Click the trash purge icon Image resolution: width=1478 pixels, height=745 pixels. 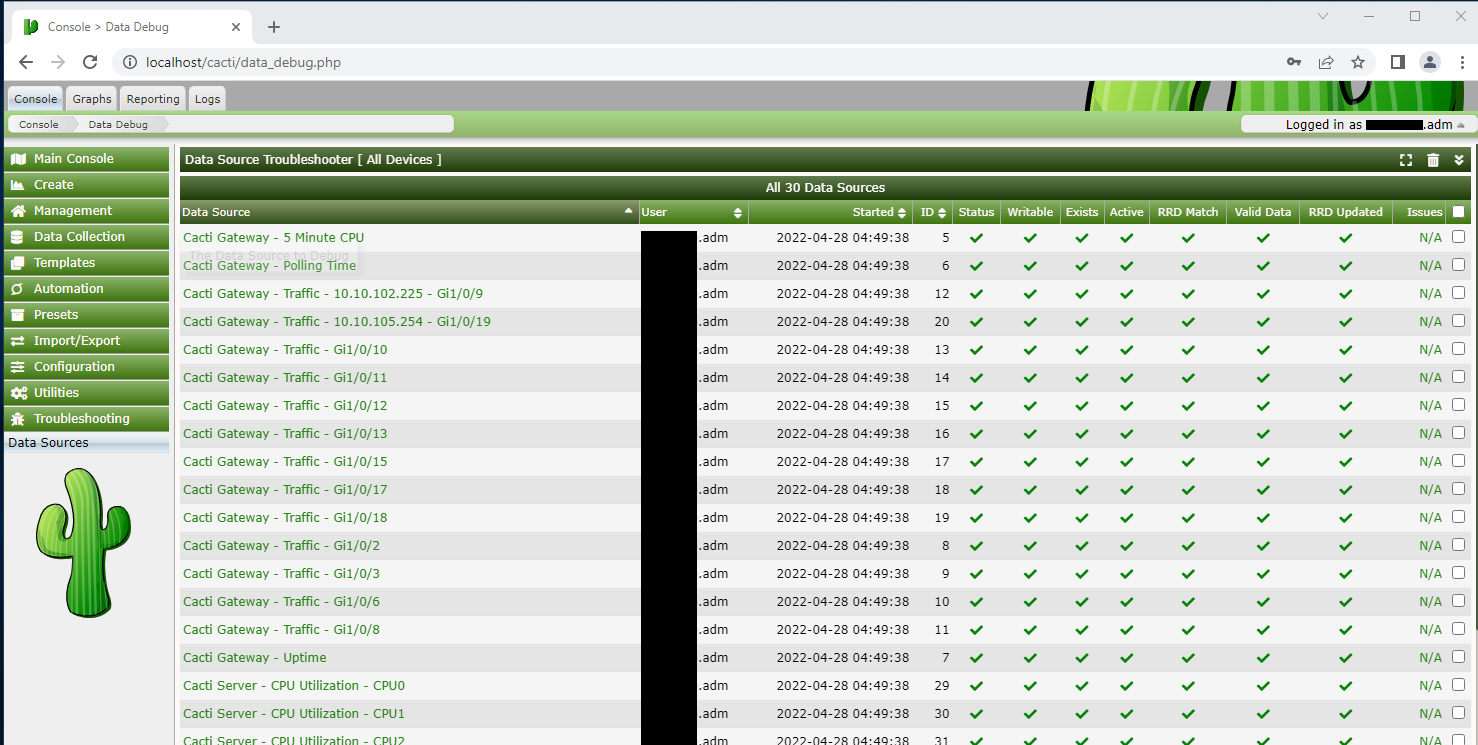(x=1433, y=160)
